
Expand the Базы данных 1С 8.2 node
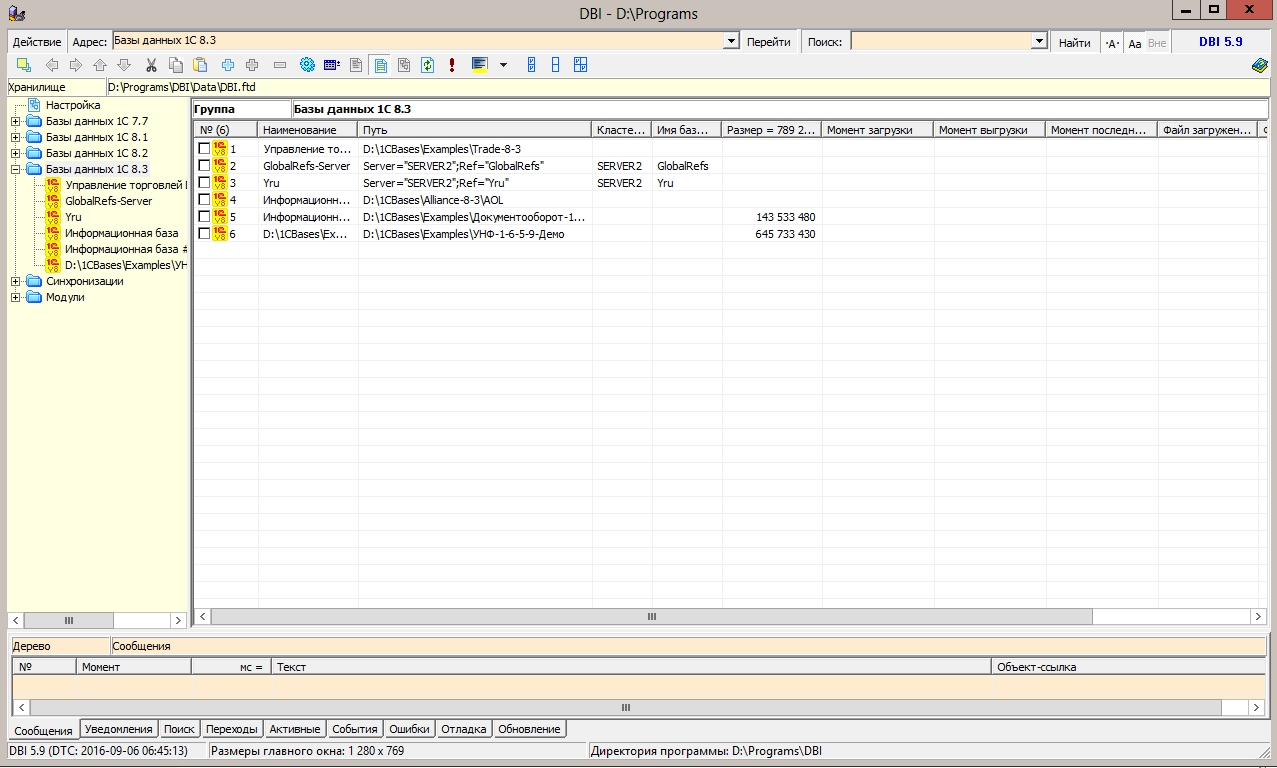(16, 154)
